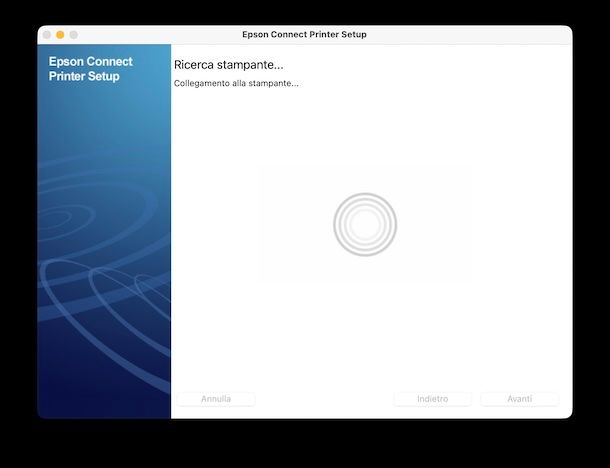Screen dimensions: 610x468
Task: Click the 'Ricerca stampante...' heading
Action: click(229, 65)
